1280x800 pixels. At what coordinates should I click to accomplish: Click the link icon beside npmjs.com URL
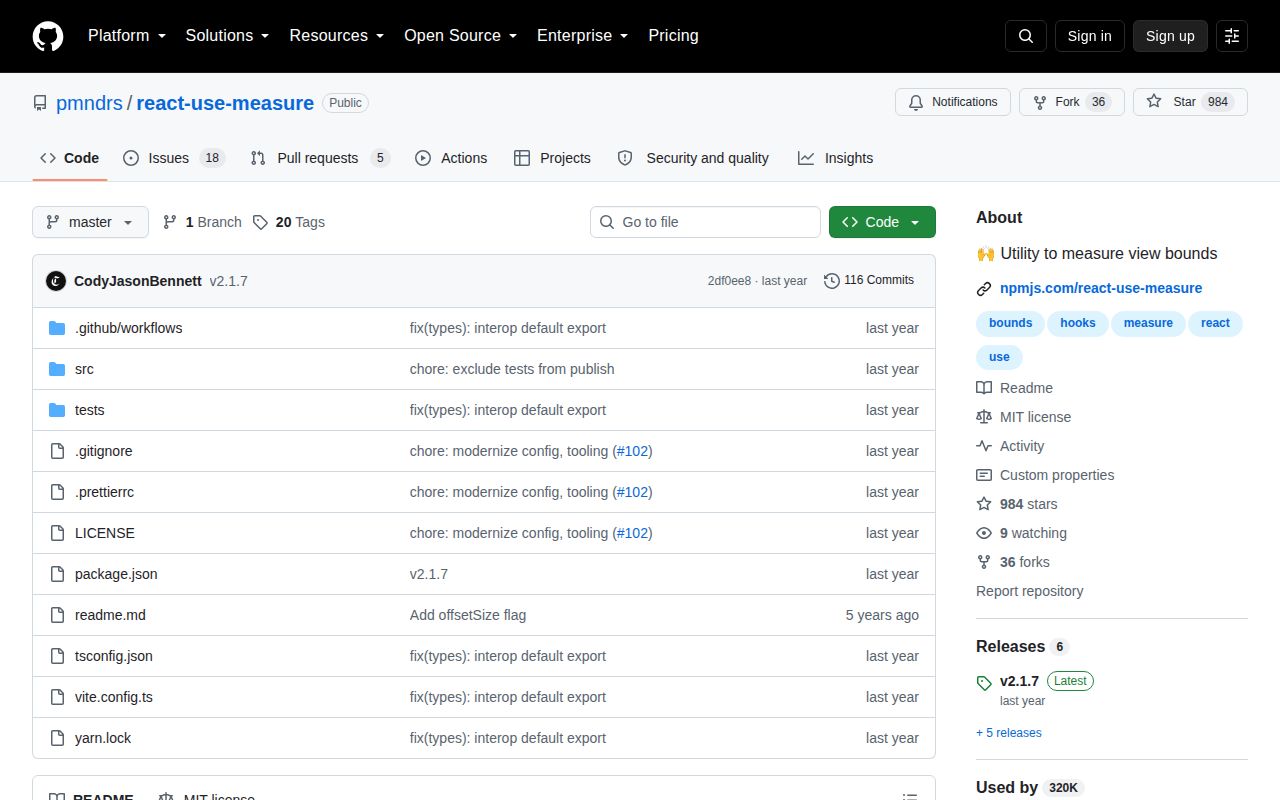coord(984,289)
